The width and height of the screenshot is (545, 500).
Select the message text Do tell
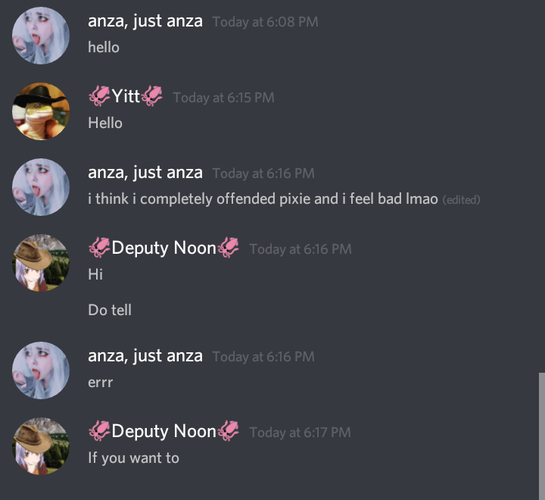coord(110,310)
